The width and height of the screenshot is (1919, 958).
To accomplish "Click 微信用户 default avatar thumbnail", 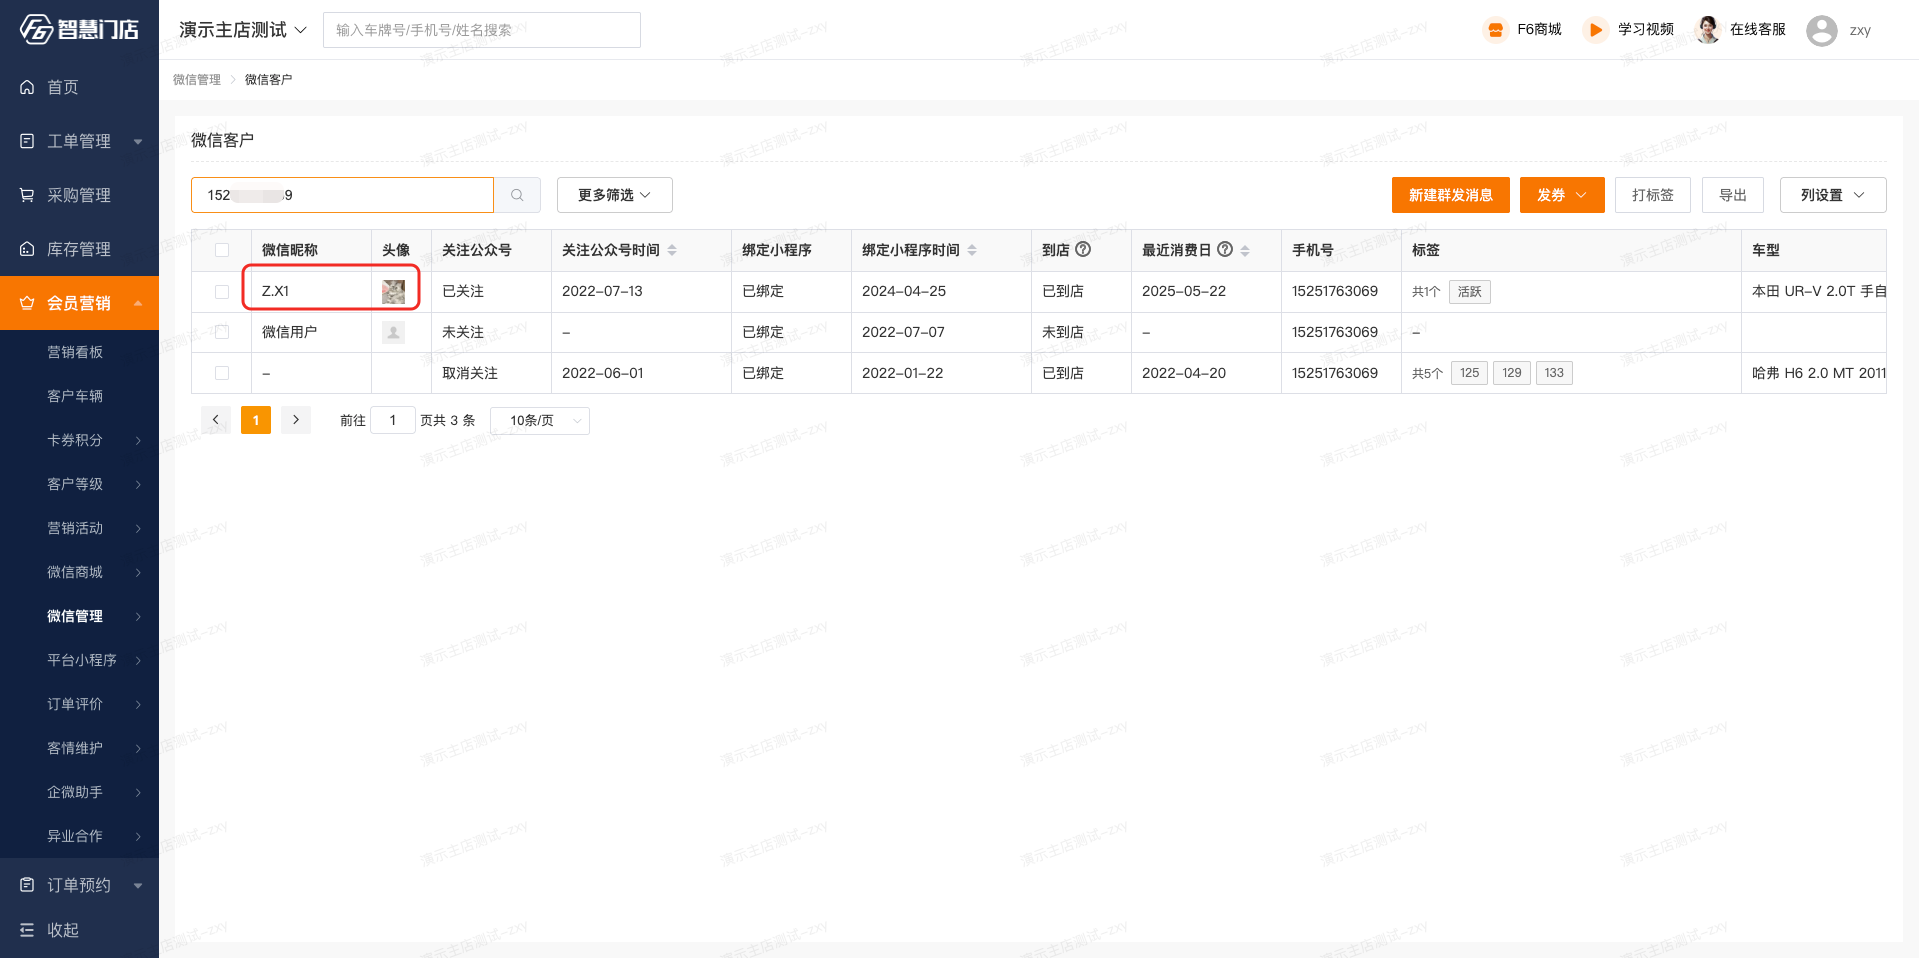I will click(393, 332).
